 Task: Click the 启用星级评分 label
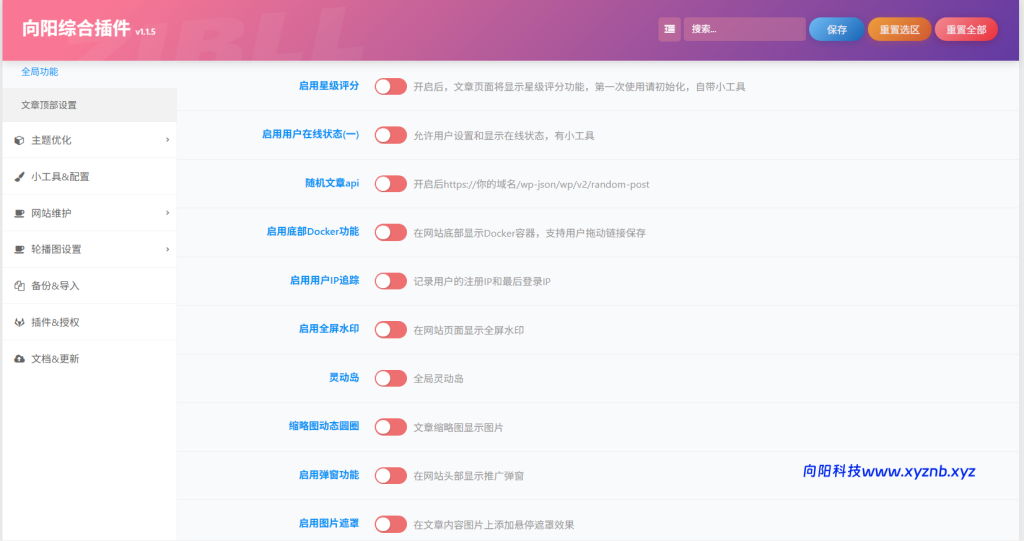pos(328,86)
